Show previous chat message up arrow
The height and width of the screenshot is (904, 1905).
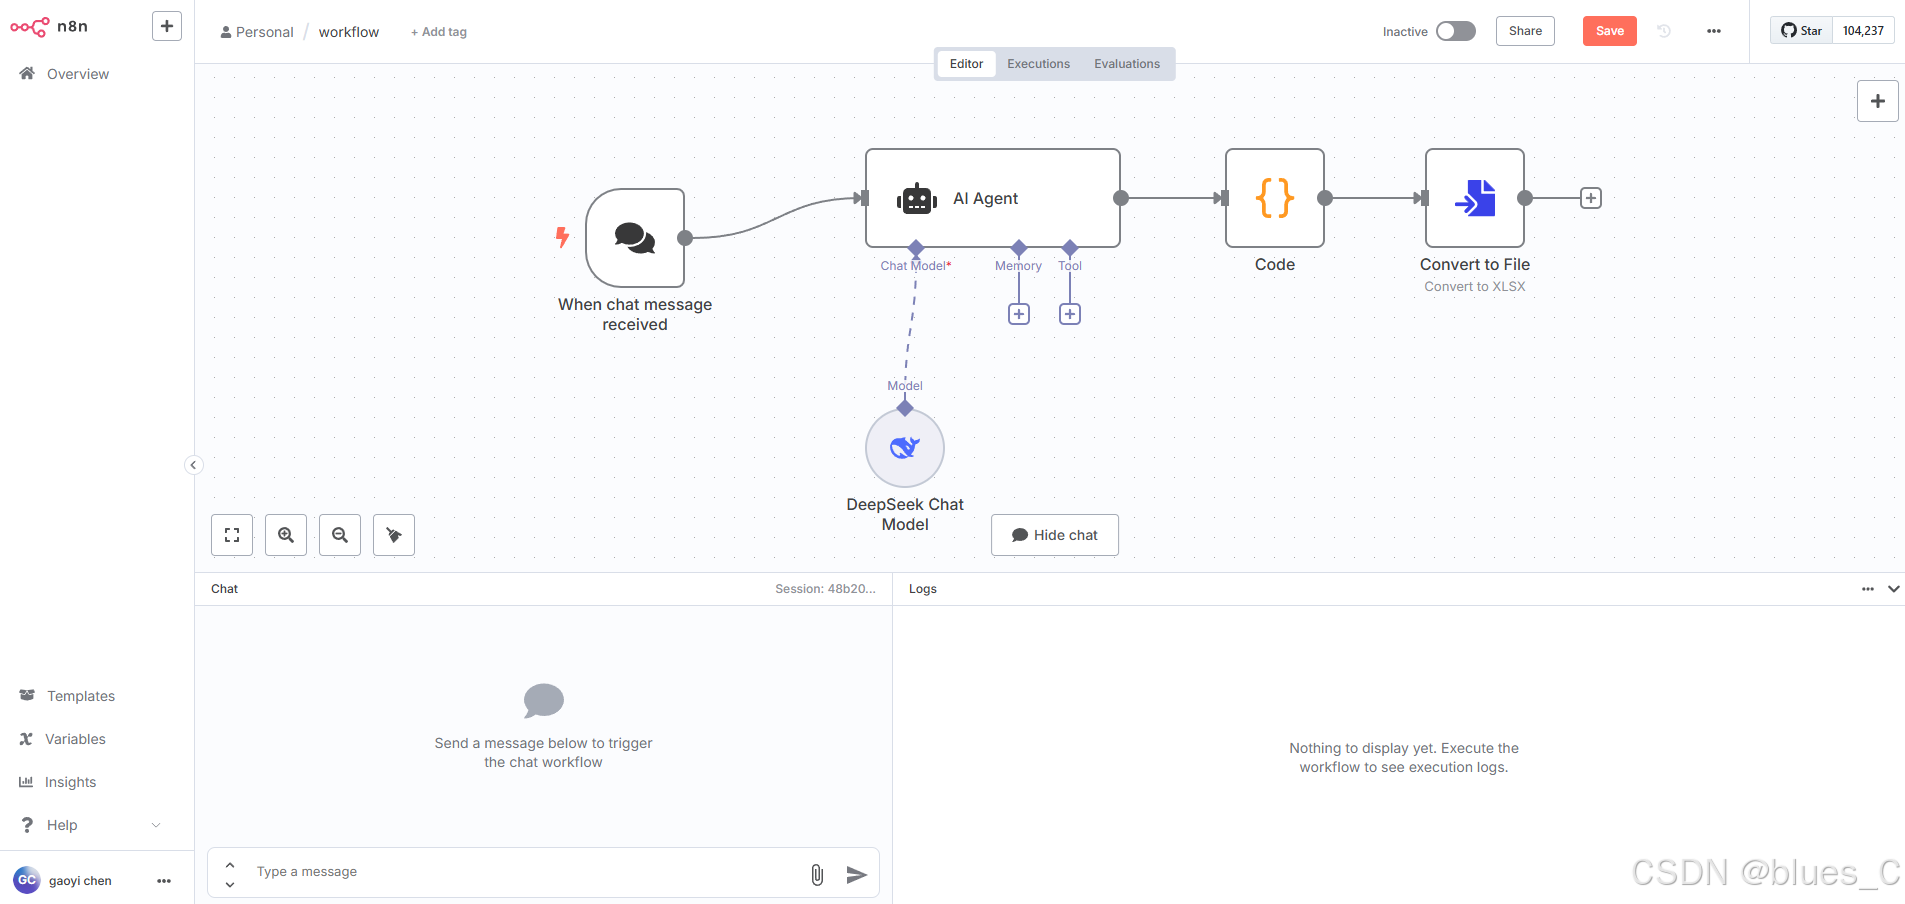click(x=230, y=865)
